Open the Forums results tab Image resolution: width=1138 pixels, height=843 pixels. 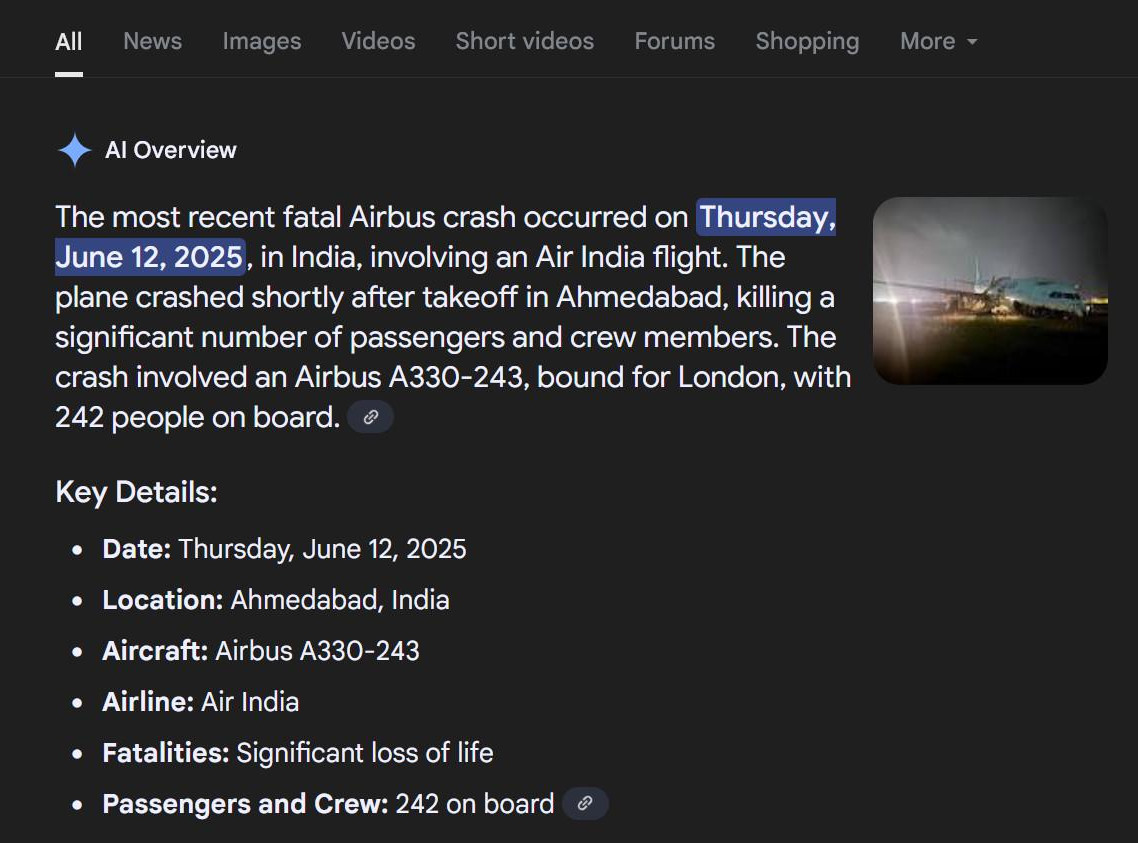point(674,41)
